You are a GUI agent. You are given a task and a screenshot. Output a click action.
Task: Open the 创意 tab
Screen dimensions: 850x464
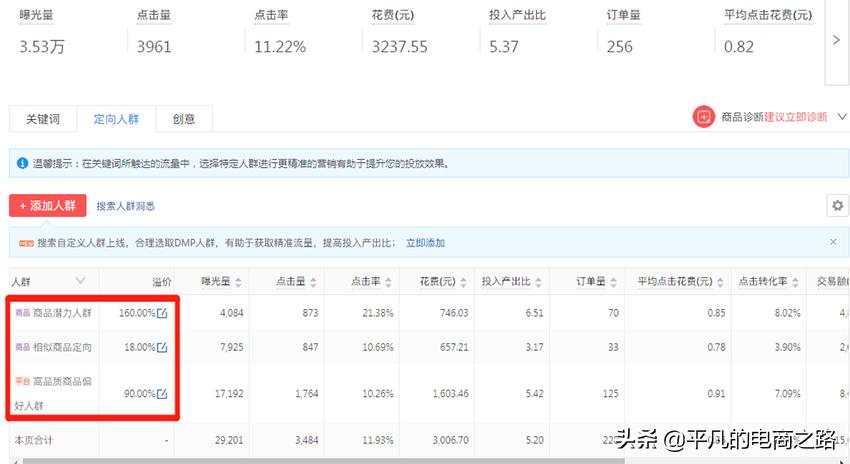tap(184, 119)
